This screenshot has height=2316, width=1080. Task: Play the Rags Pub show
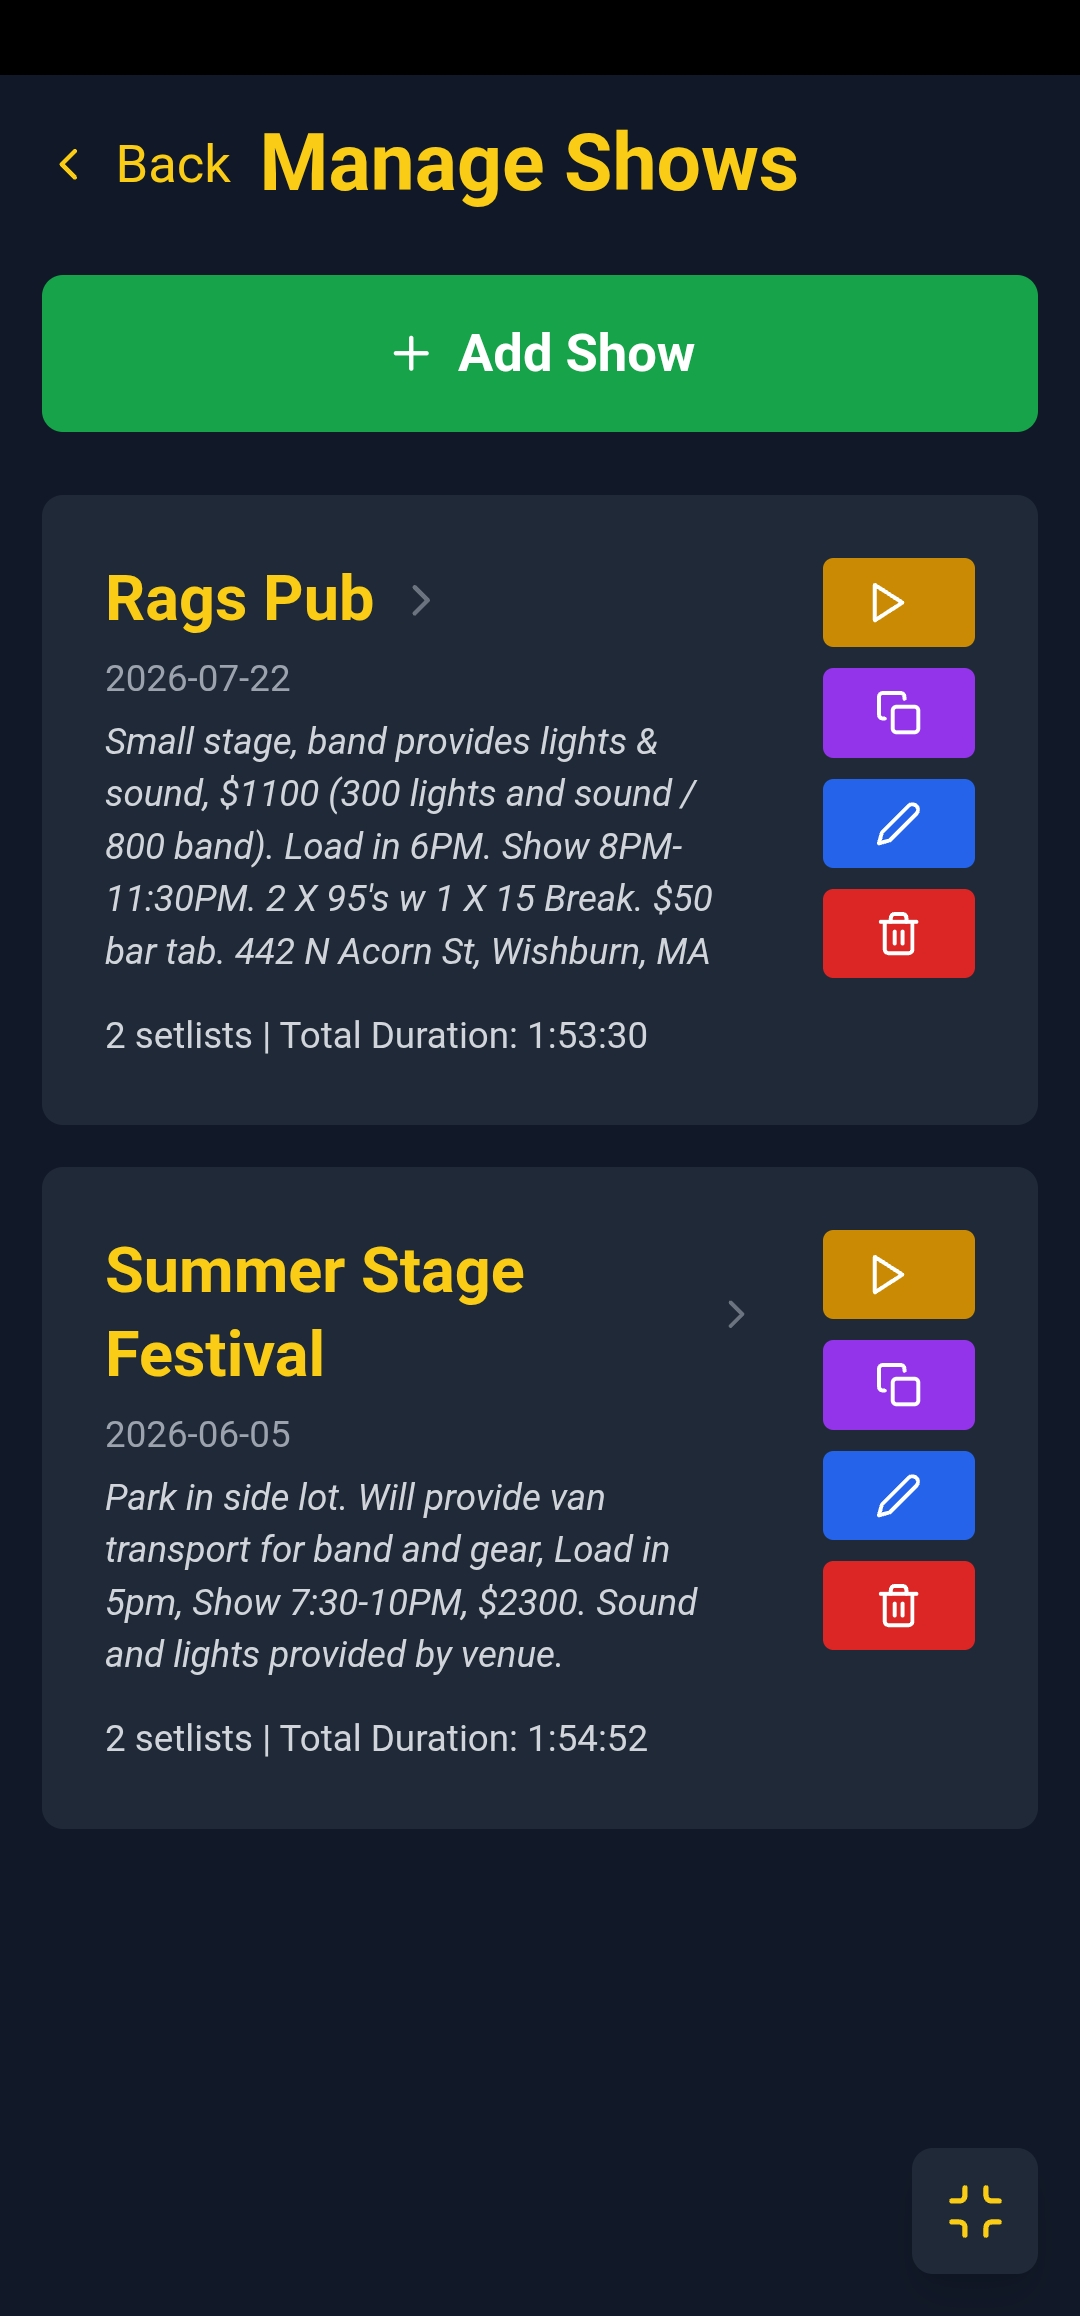(x=897, y=601)
